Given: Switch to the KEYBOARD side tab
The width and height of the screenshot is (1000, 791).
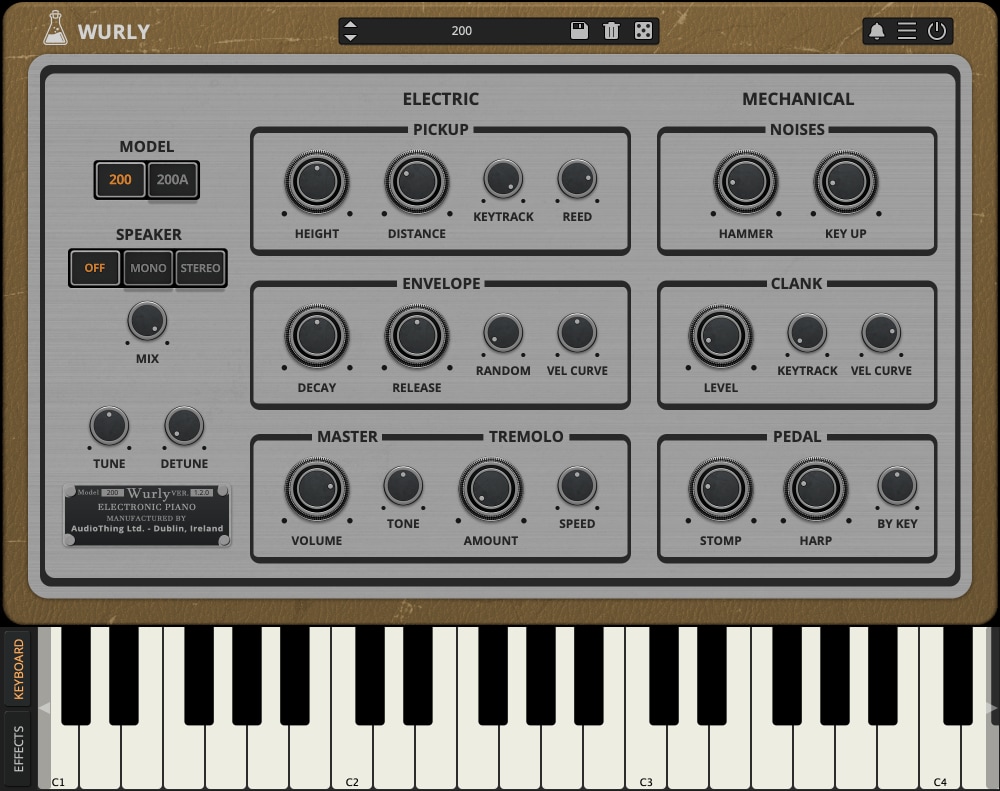Looking at the screenshot, I should point(18,668).
